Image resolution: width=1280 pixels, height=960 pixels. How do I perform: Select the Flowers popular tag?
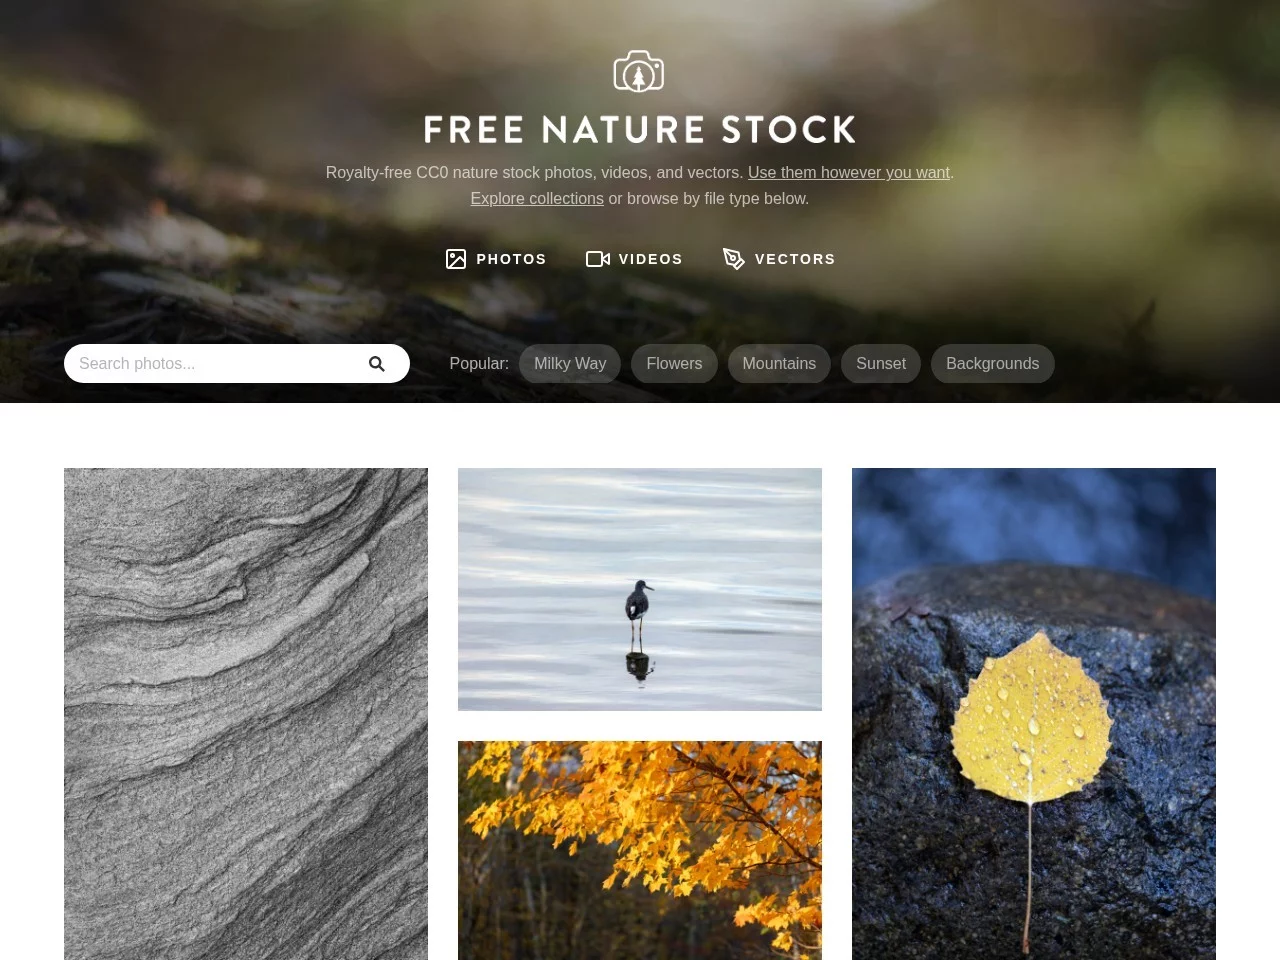tap(674, 364)
